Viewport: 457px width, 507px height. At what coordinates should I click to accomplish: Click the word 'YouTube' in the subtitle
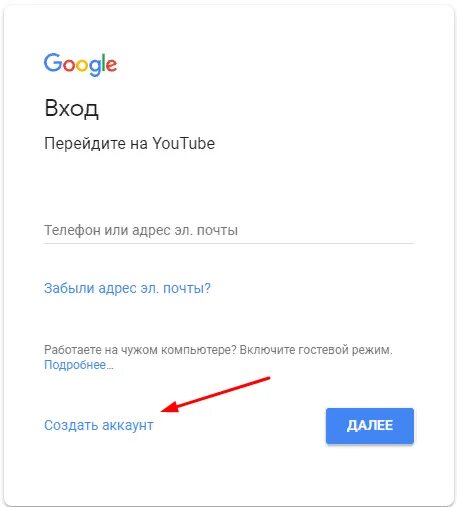pyautogui.click(x=184, y=143)
